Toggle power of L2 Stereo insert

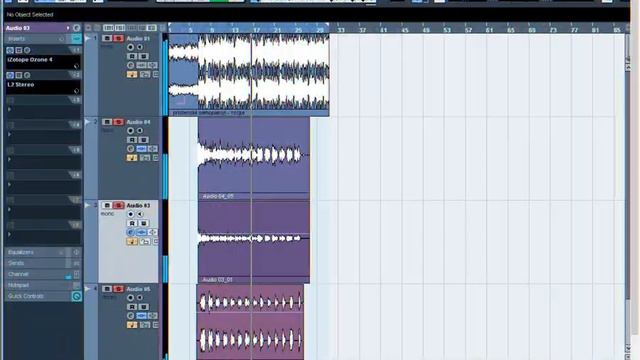pyautogui.click(x=10, y=75)
